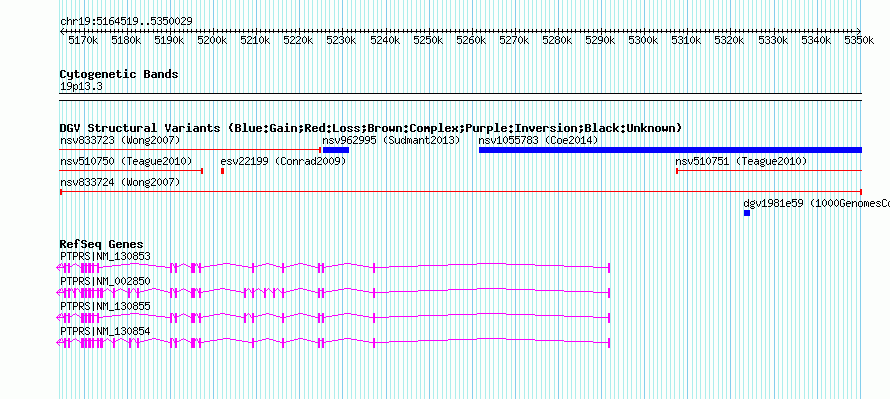Click the 19p13.3 cytogenetic band

click(461, 96)
